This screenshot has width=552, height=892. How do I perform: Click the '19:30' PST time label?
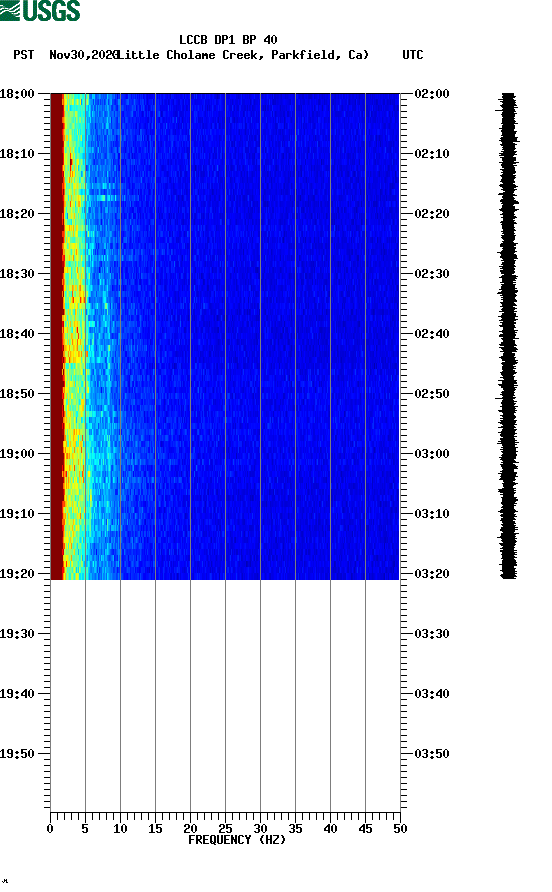coord(17,634)
